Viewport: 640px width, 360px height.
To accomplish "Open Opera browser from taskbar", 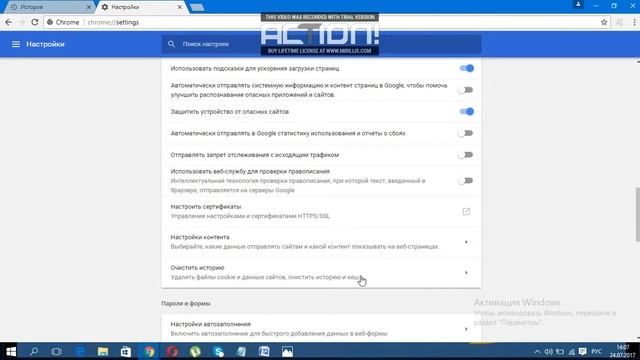I will point(172,351).
